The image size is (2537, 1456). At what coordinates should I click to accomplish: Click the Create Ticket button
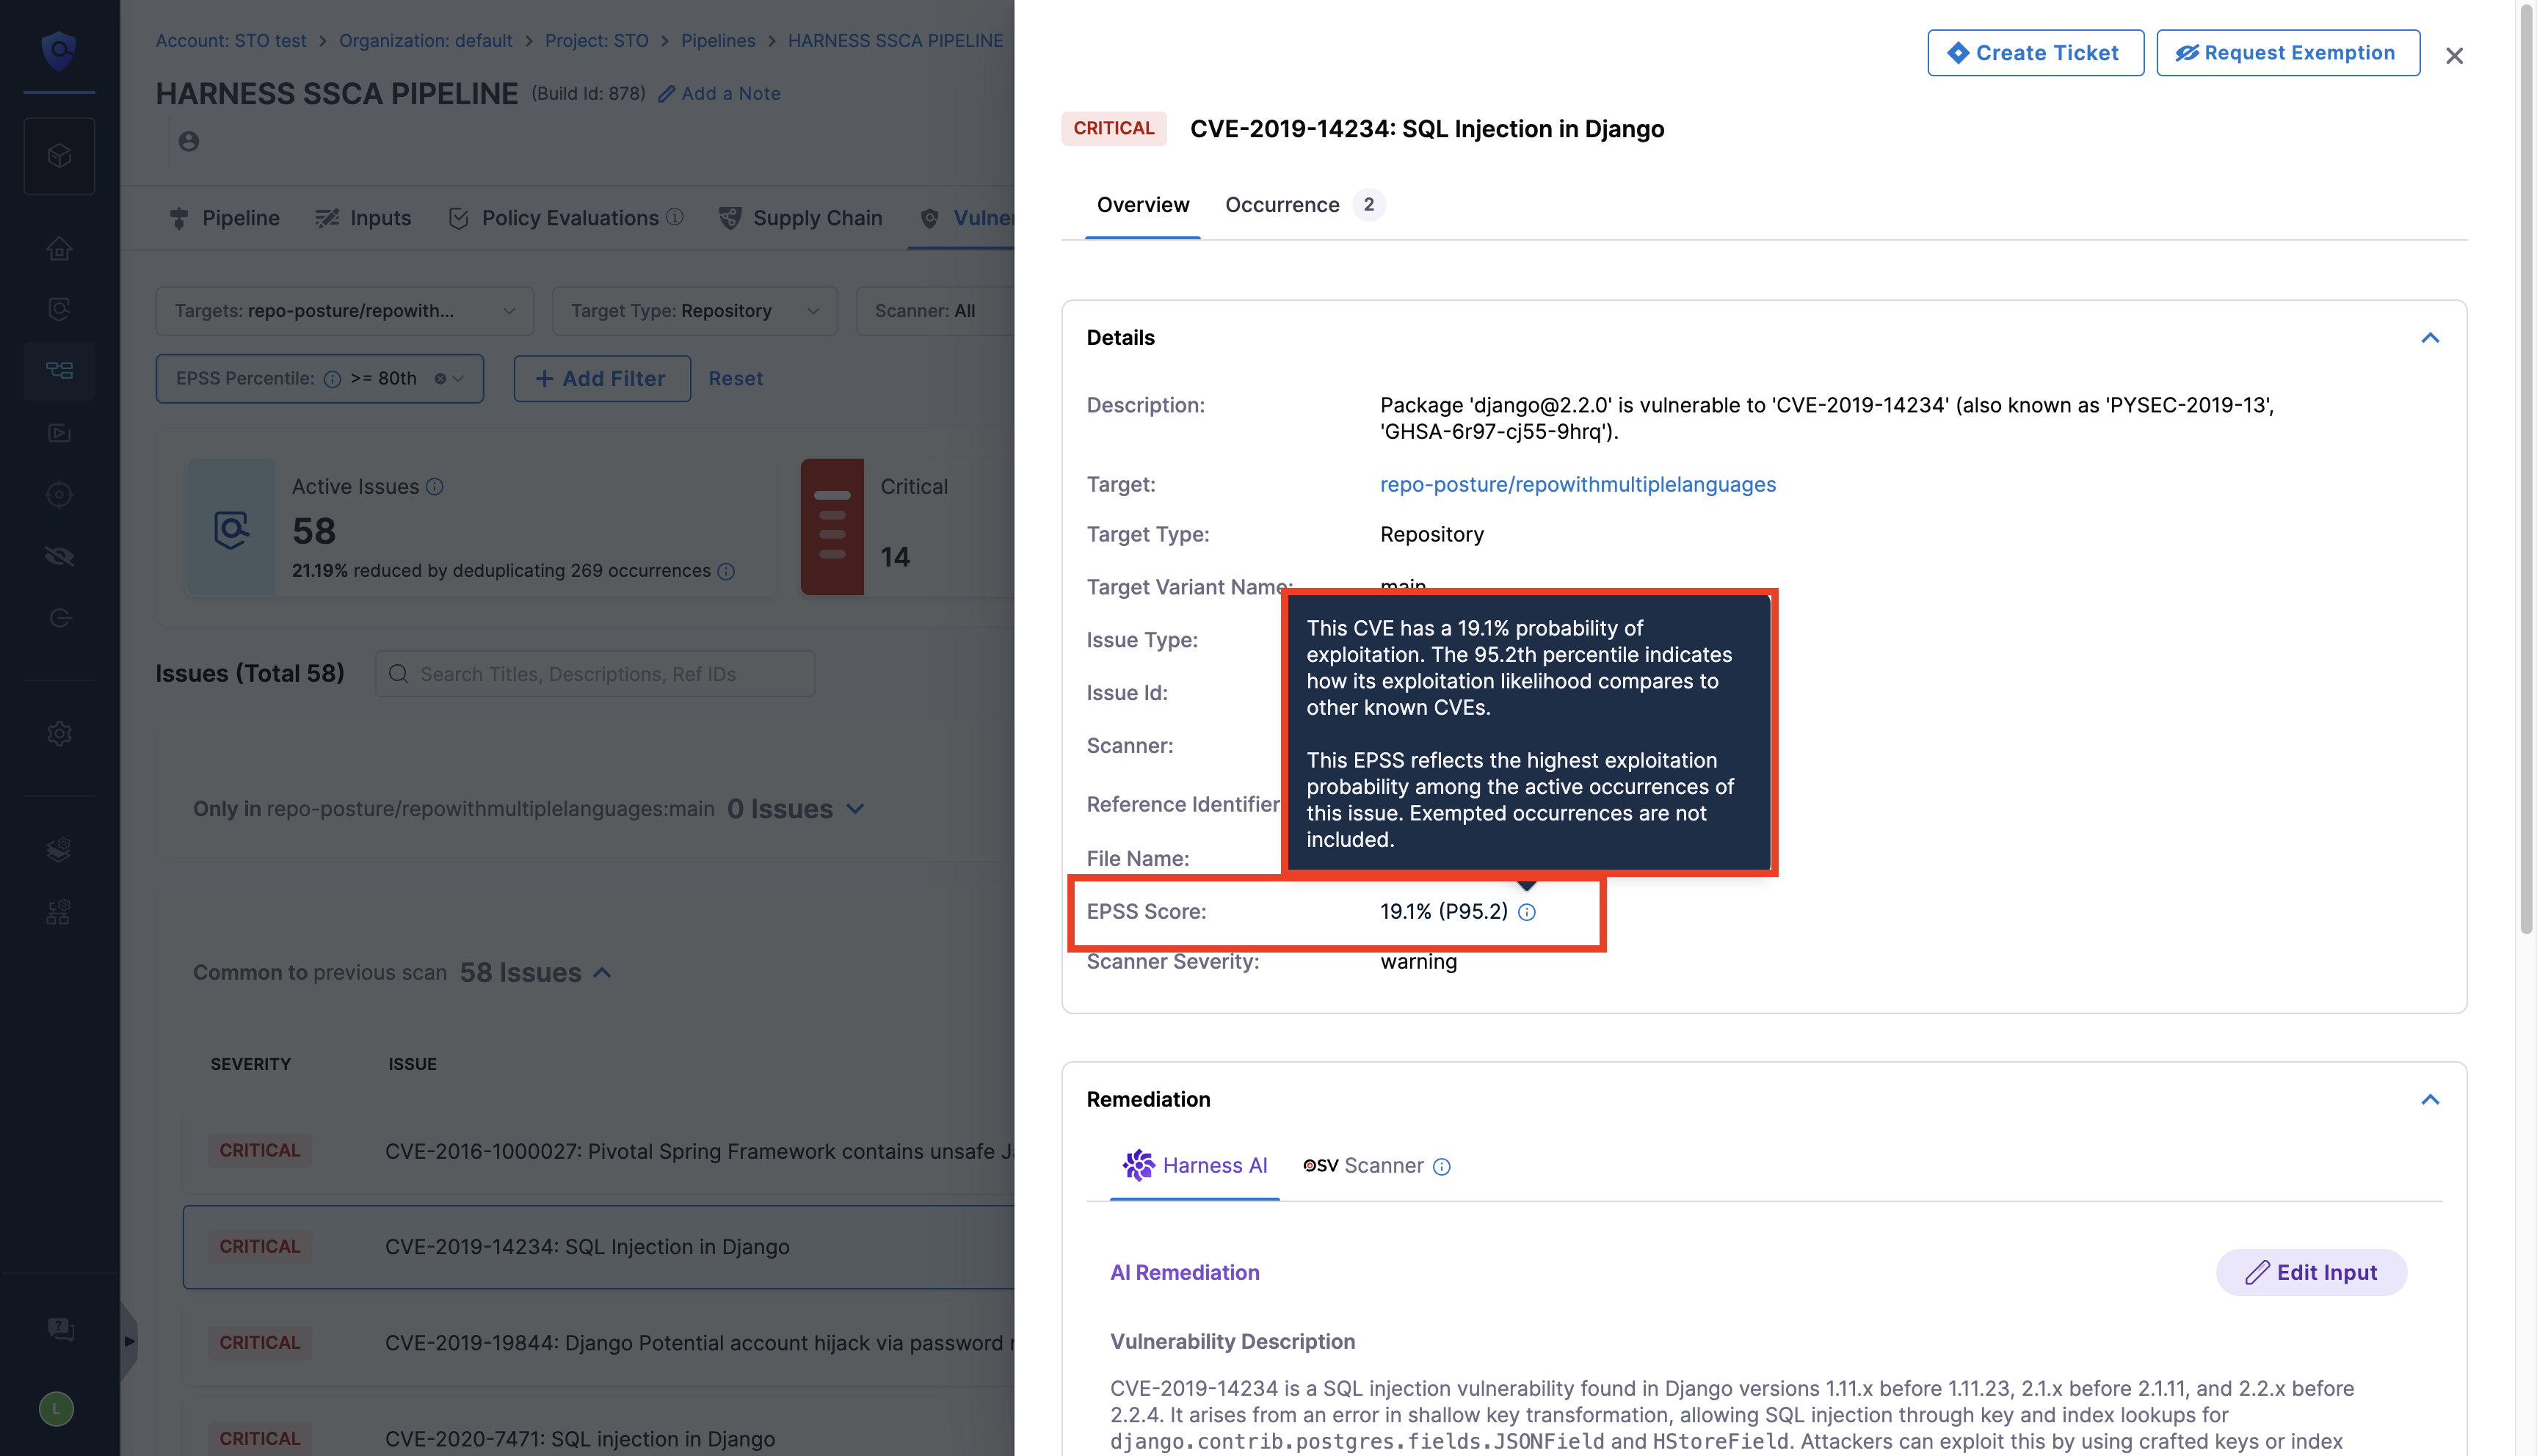pos(2035,53)
